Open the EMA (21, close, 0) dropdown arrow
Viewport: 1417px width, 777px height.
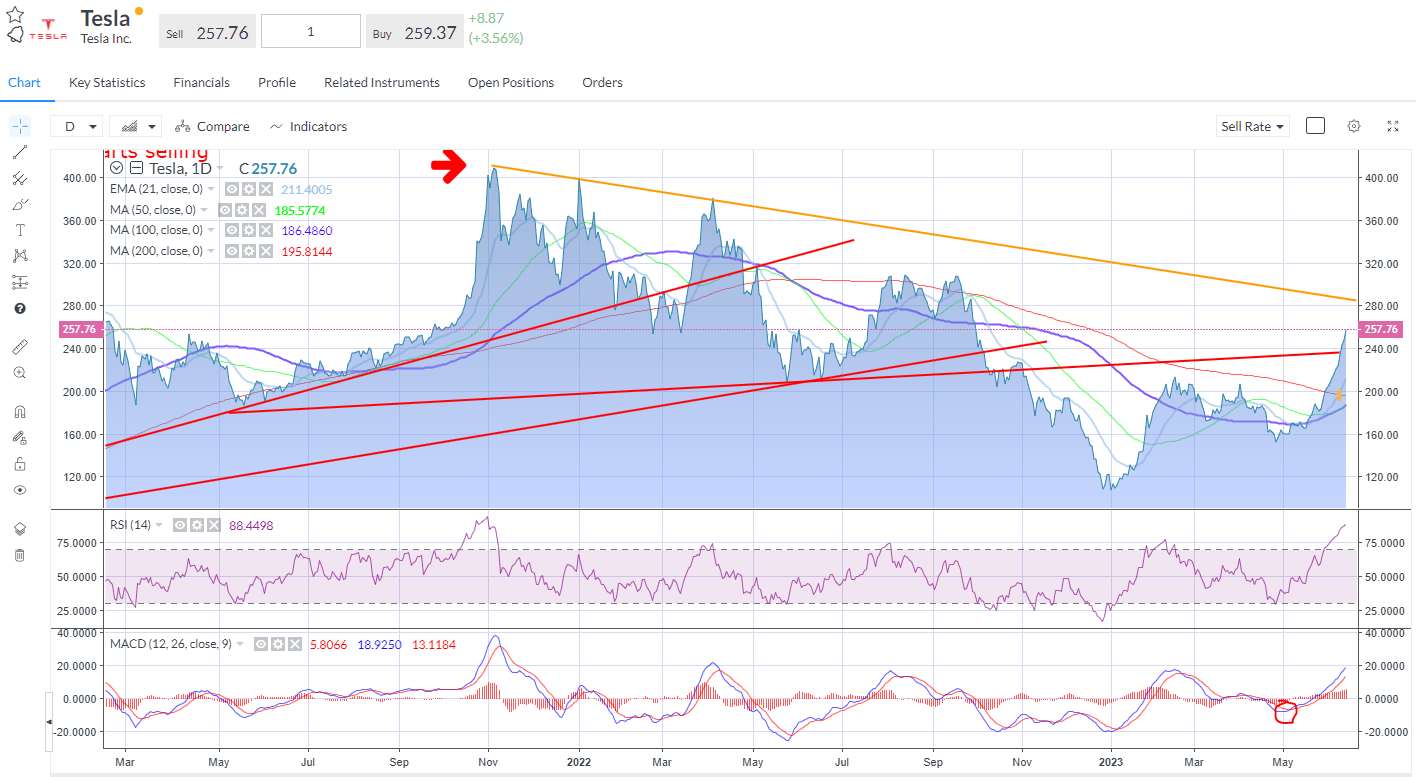[213, 189]
